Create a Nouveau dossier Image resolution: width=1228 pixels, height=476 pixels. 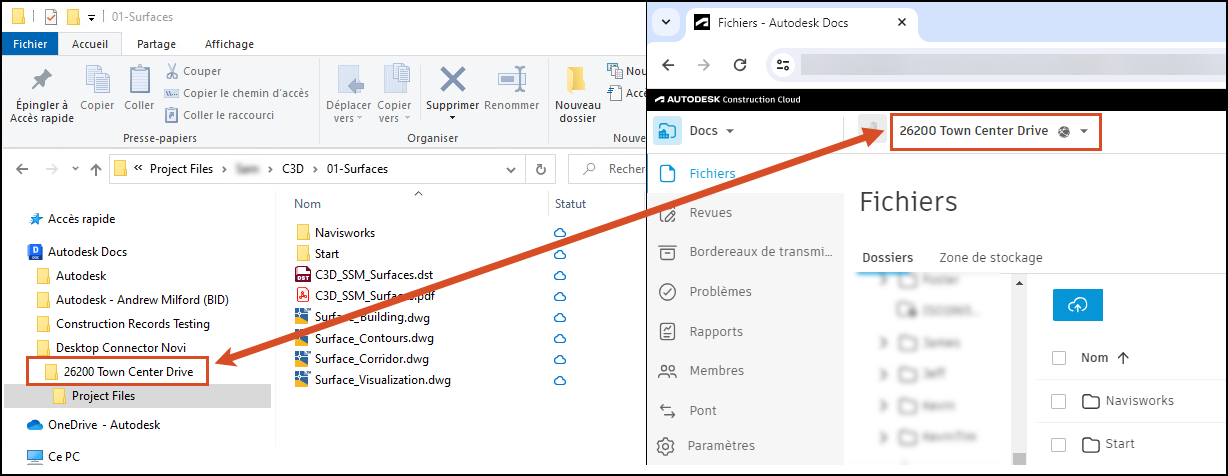[578, 96]
